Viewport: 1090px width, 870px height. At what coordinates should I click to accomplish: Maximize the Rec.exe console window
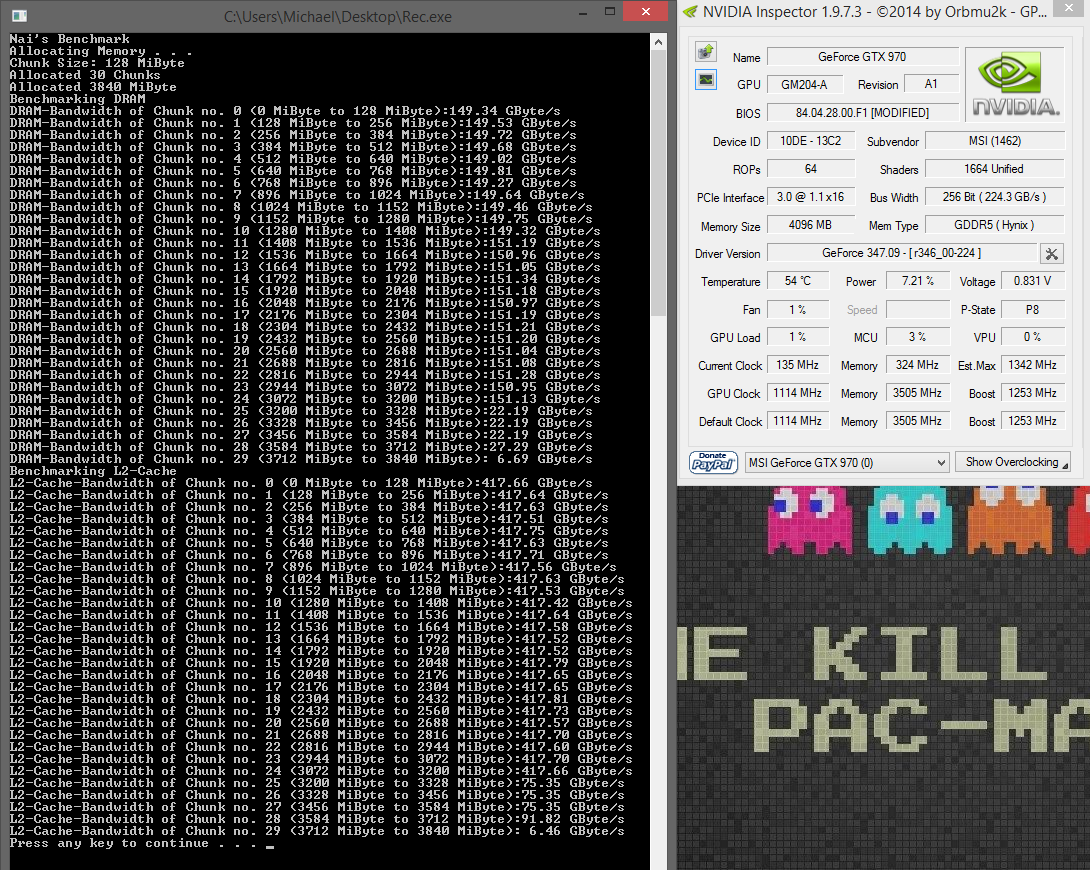pyautogui.click(x=610, y=11)
